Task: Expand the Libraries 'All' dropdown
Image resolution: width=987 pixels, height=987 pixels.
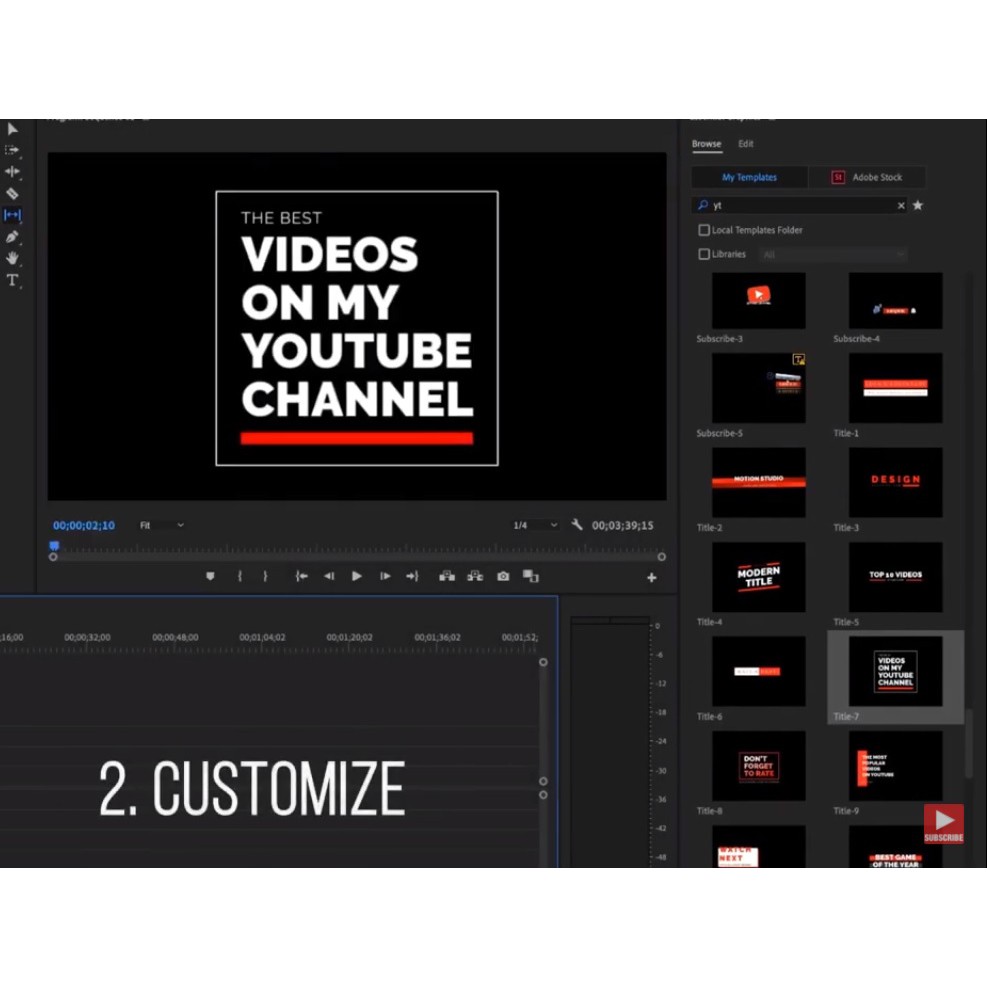Action: [x=834, y=255]
